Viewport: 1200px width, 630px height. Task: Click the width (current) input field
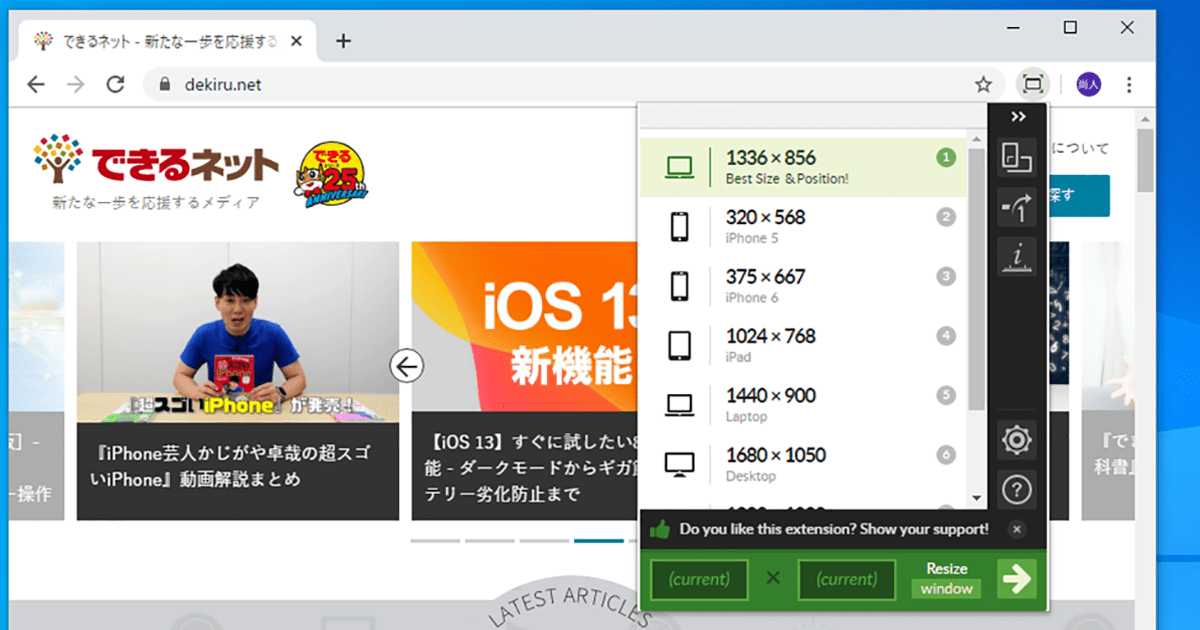(x=700, y=579)
